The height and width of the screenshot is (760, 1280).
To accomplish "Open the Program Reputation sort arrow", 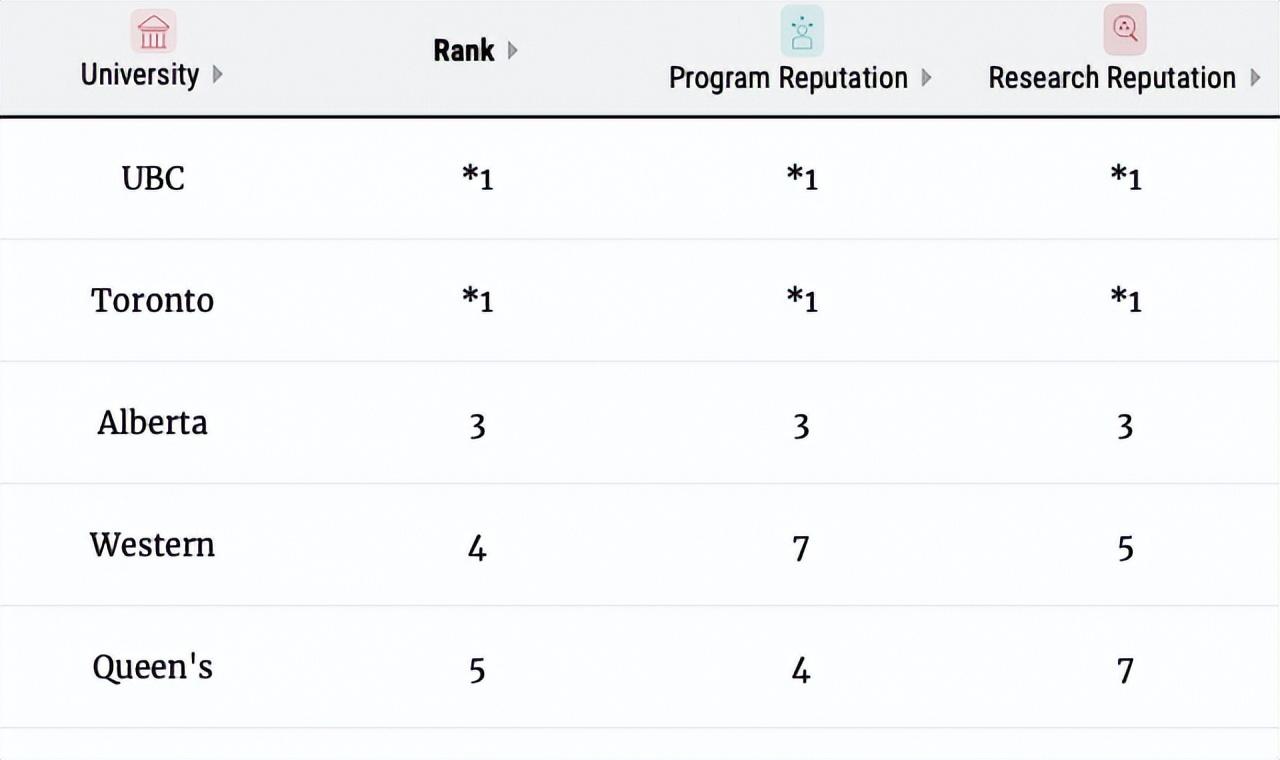I will click(926, 78).
